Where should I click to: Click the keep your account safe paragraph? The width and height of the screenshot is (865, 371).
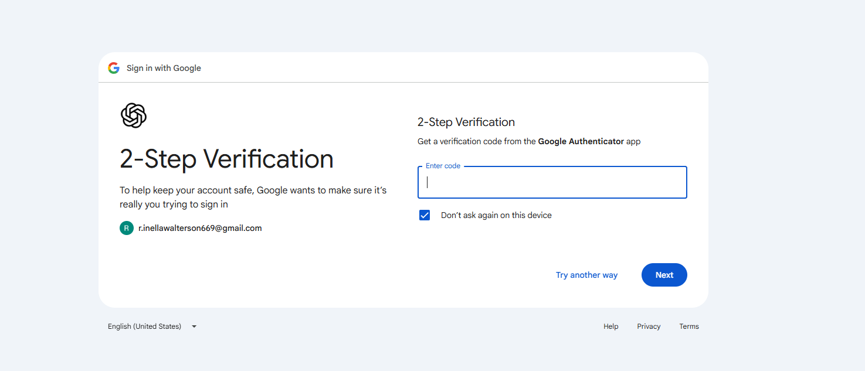pyautogui.click(x=253, y=197)
